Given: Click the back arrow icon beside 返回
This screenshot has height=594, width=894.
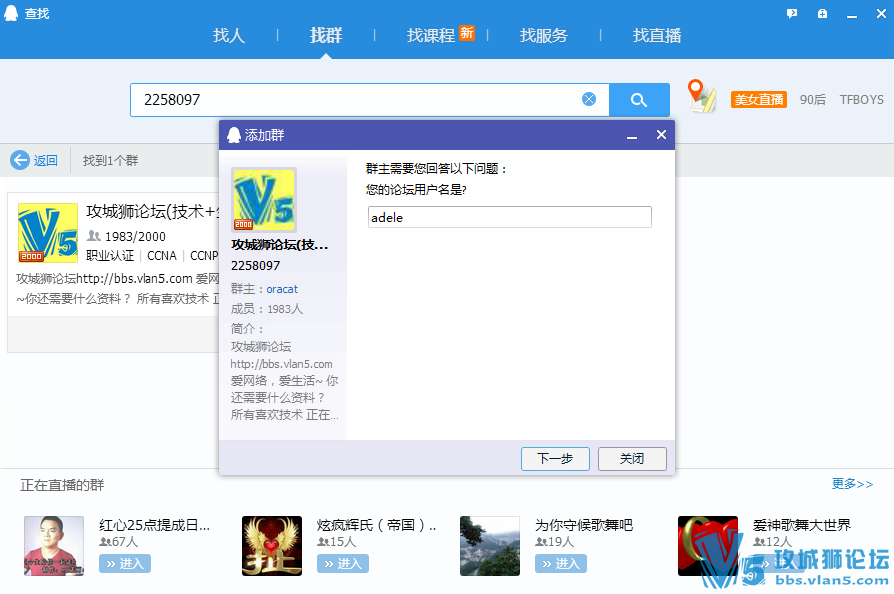Looking at the screenshot, I should click(20, 160).
